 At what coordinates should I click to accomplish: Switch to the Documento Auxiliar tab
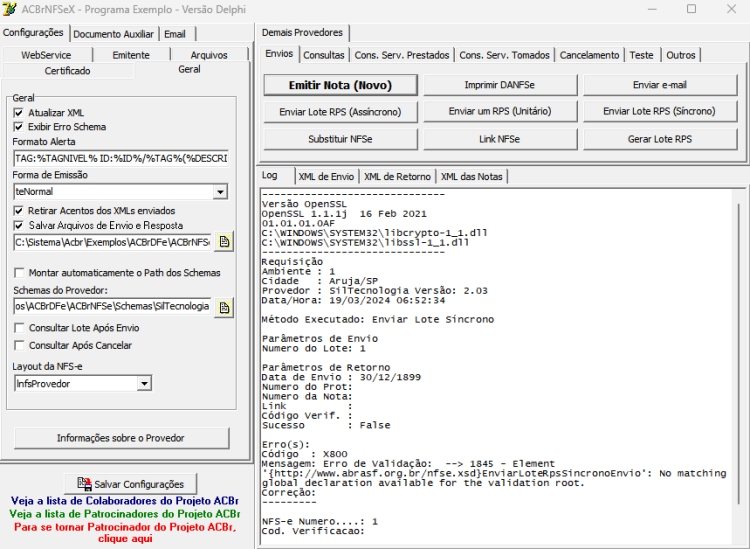pyautogui.click(x=114, y=34)
